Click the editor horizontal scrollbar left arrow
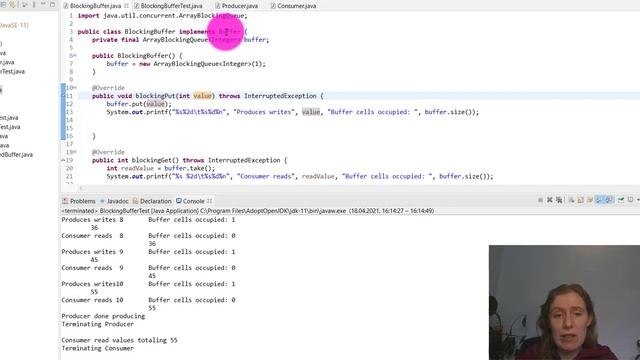Viewport: 640px width, 360px height. point(81,188)
